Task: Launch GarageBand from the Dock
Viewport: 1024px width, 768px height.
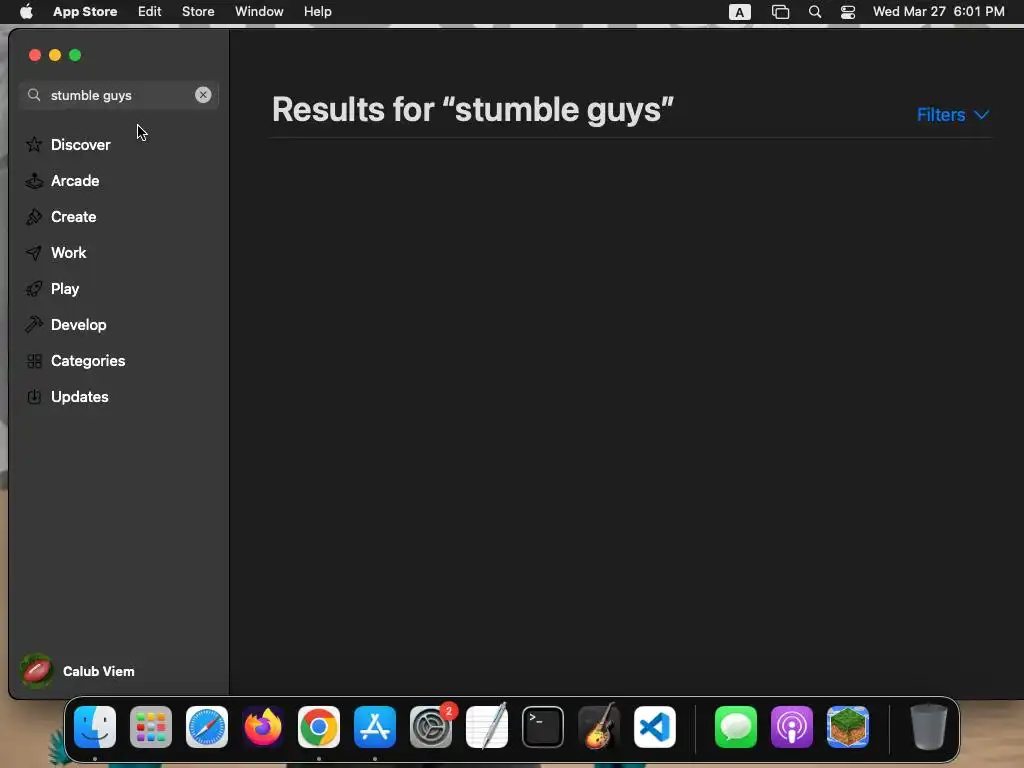Action: pos(599,726)
